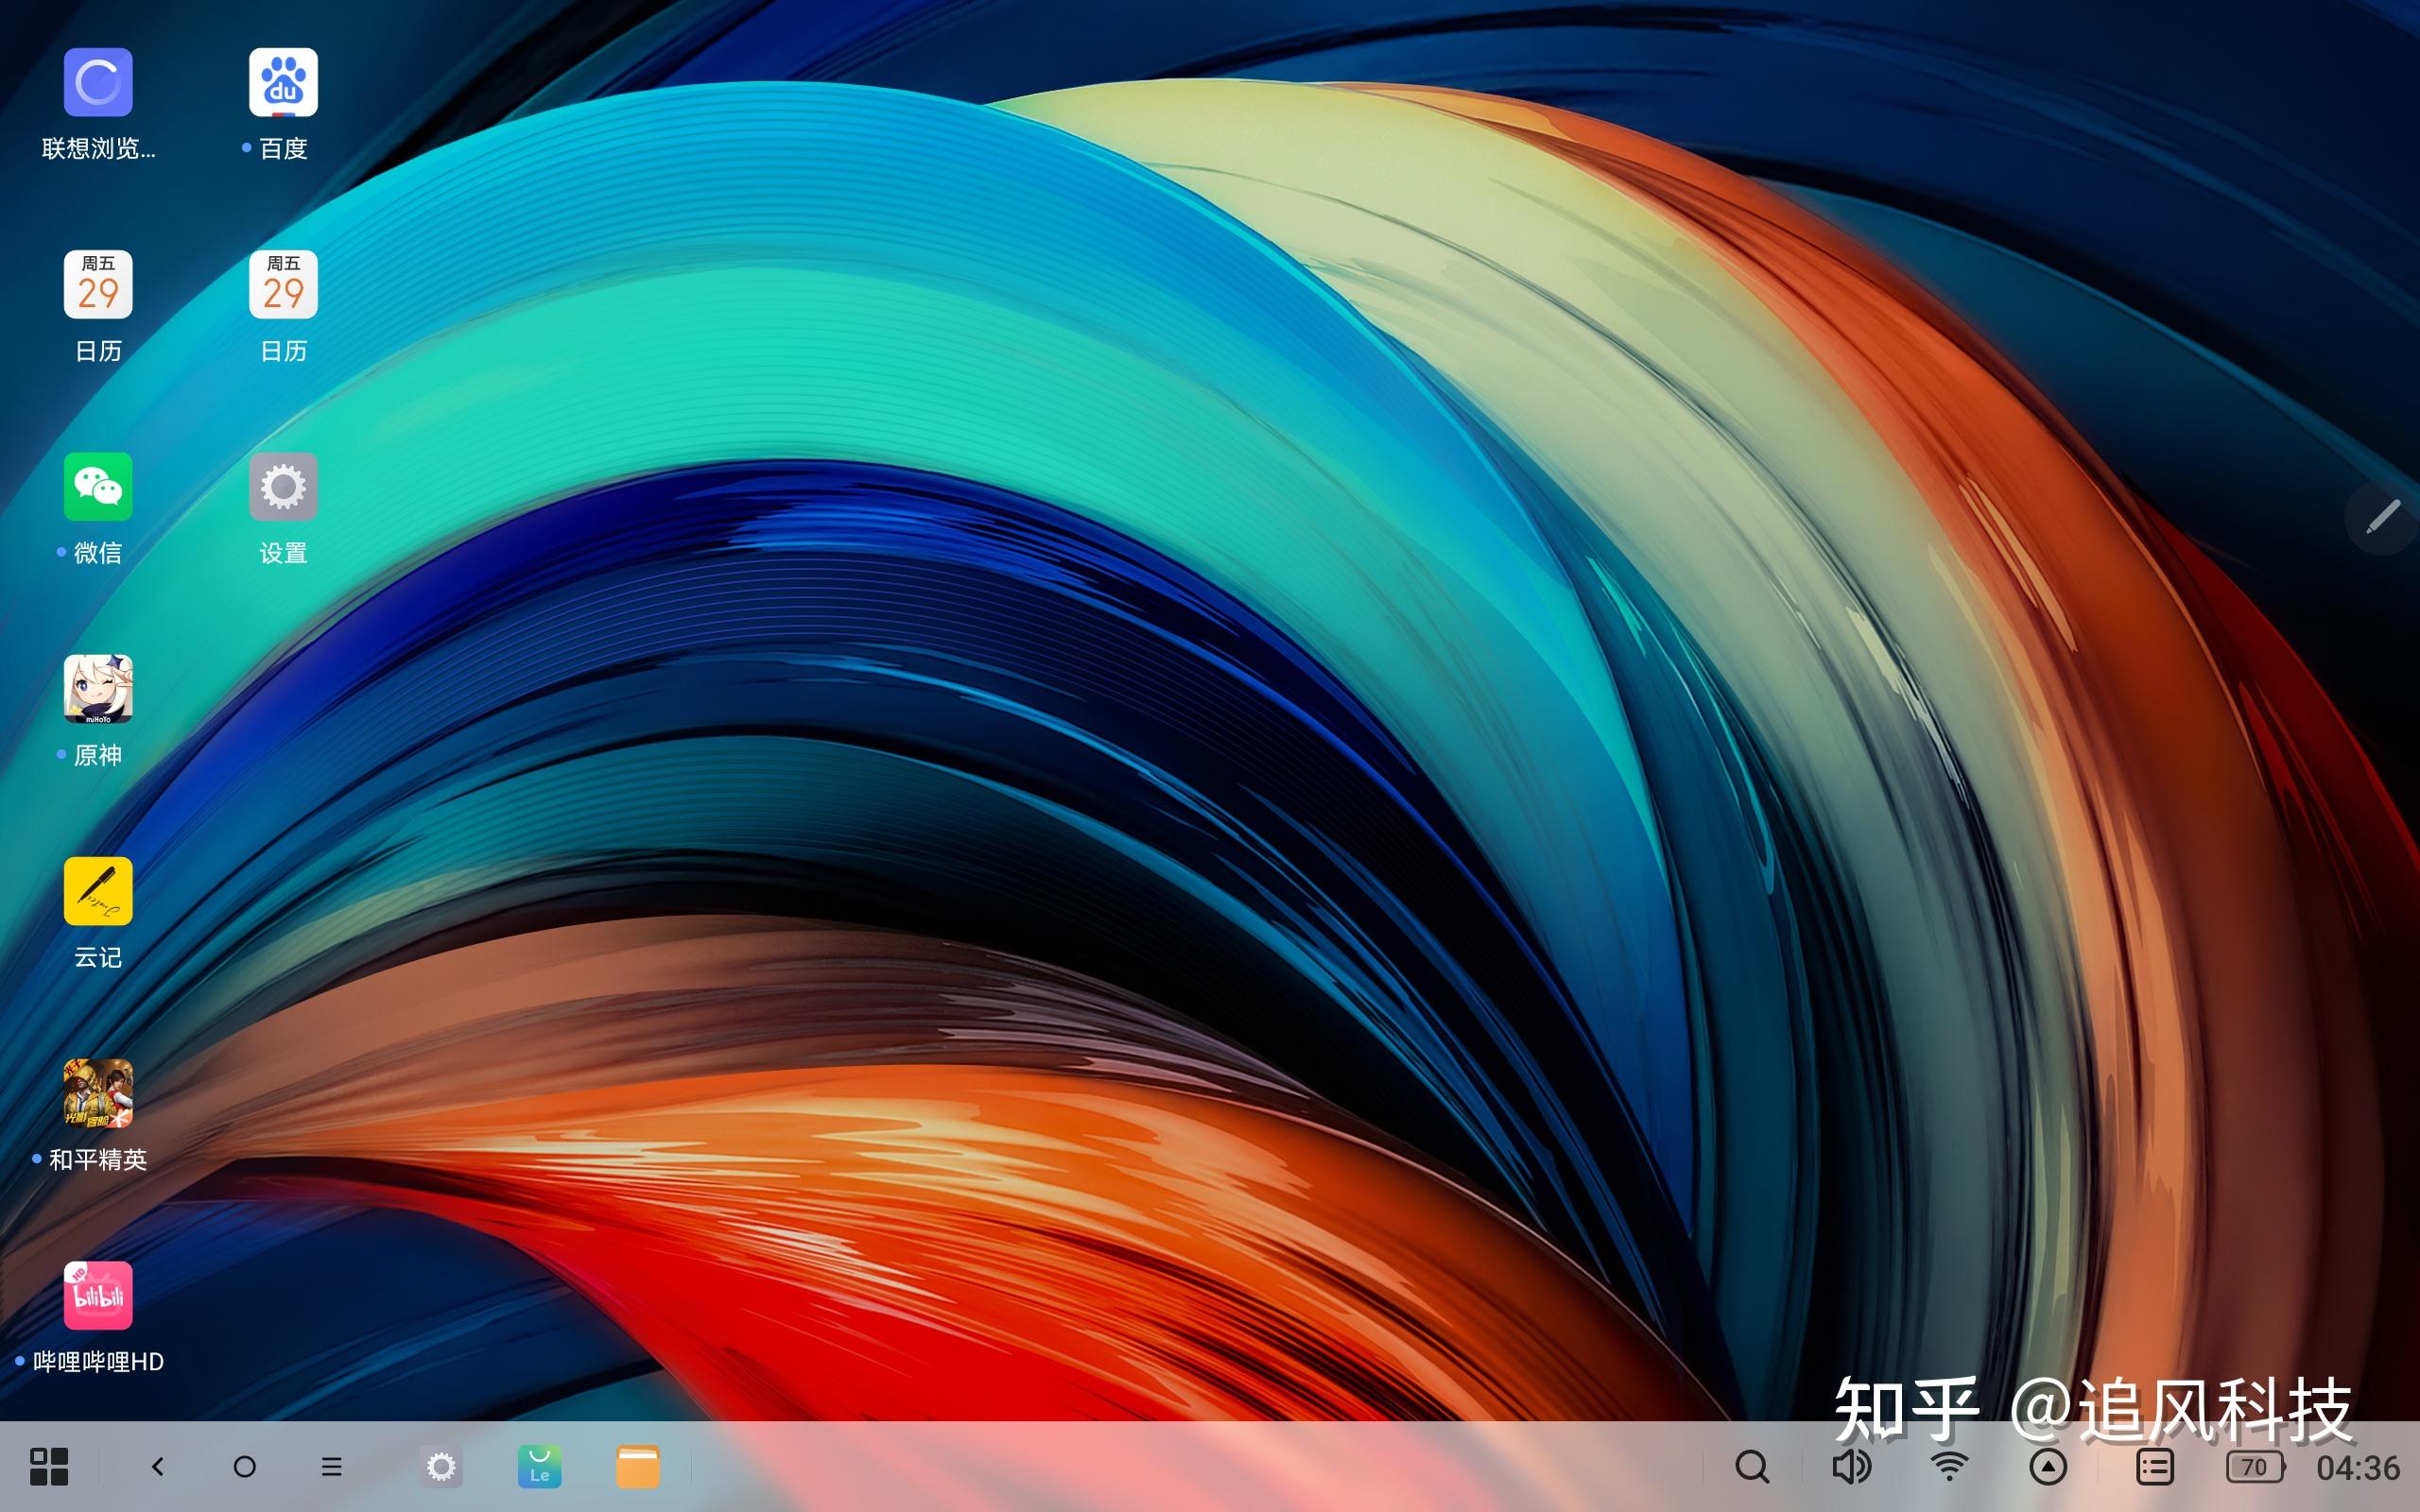Viewport: 2420px width, 1512px height.
Task: Open the notification list icon in taskbar
Action: pyautogui.click(x=2154, y=1467)
